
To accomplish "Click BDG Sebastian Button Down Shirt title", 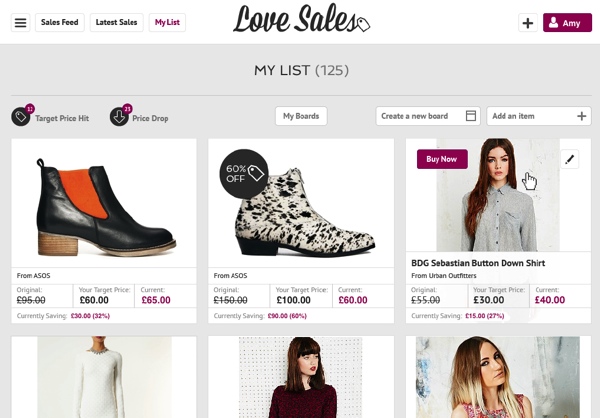I will coord(478,263).
